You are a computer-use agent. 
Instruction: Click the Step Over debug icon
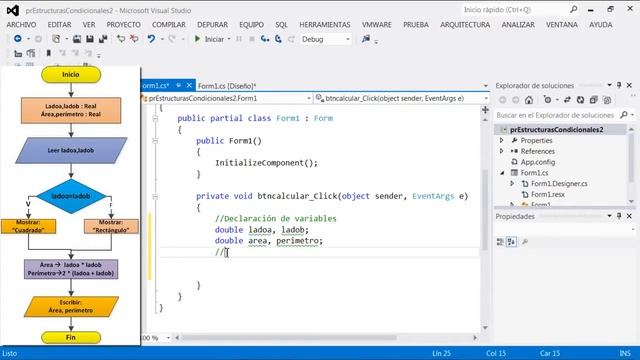tap(278, 39)
